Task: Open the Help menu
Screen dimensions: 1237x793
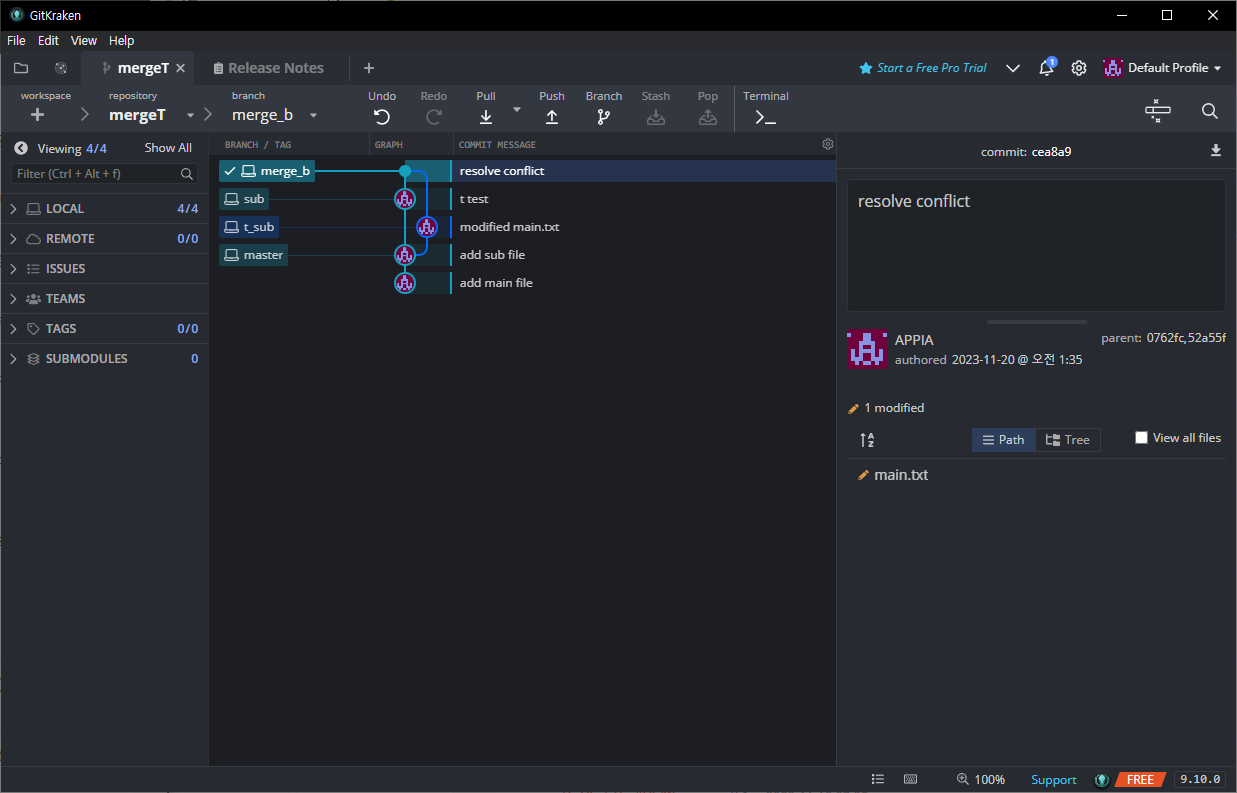Action: click(x=122, y=41)
